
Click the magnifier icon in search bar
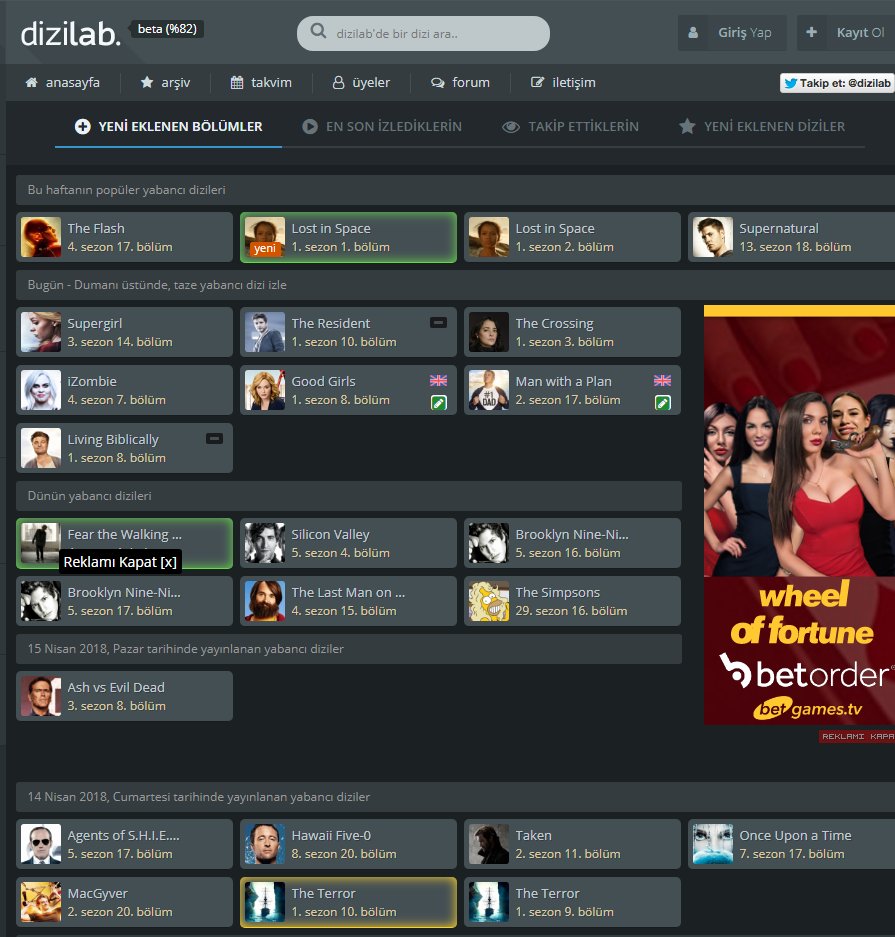pyautogui.click(x=318, y=31)
